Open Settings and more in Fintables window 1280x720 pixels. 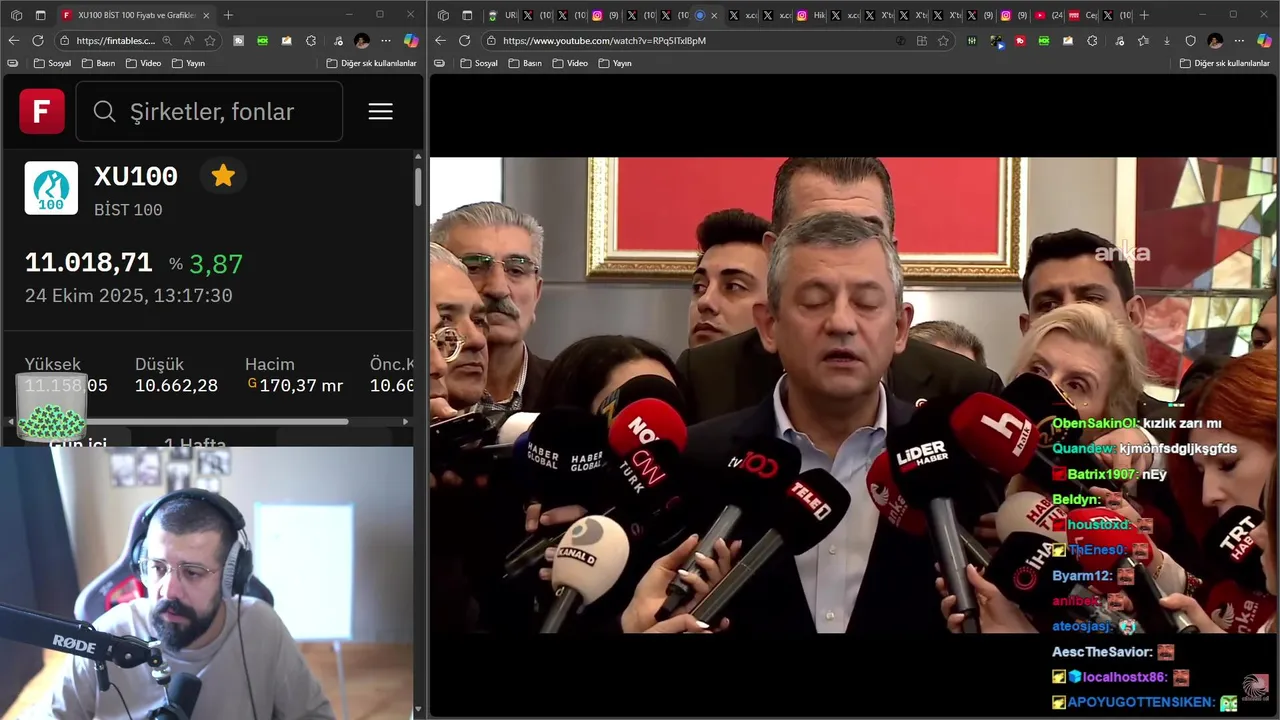click(386, 40)
